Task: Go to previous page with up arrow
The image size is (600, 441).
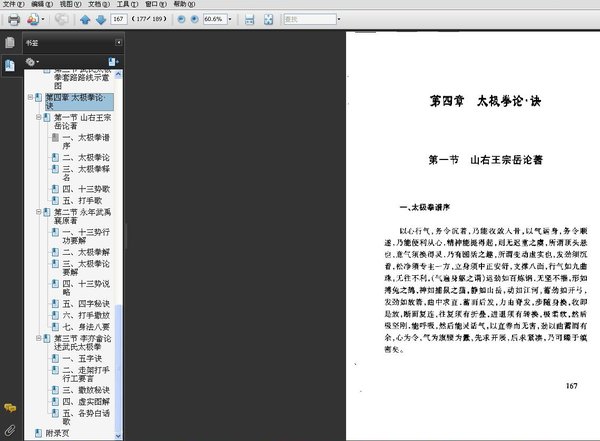Action: 85,19
